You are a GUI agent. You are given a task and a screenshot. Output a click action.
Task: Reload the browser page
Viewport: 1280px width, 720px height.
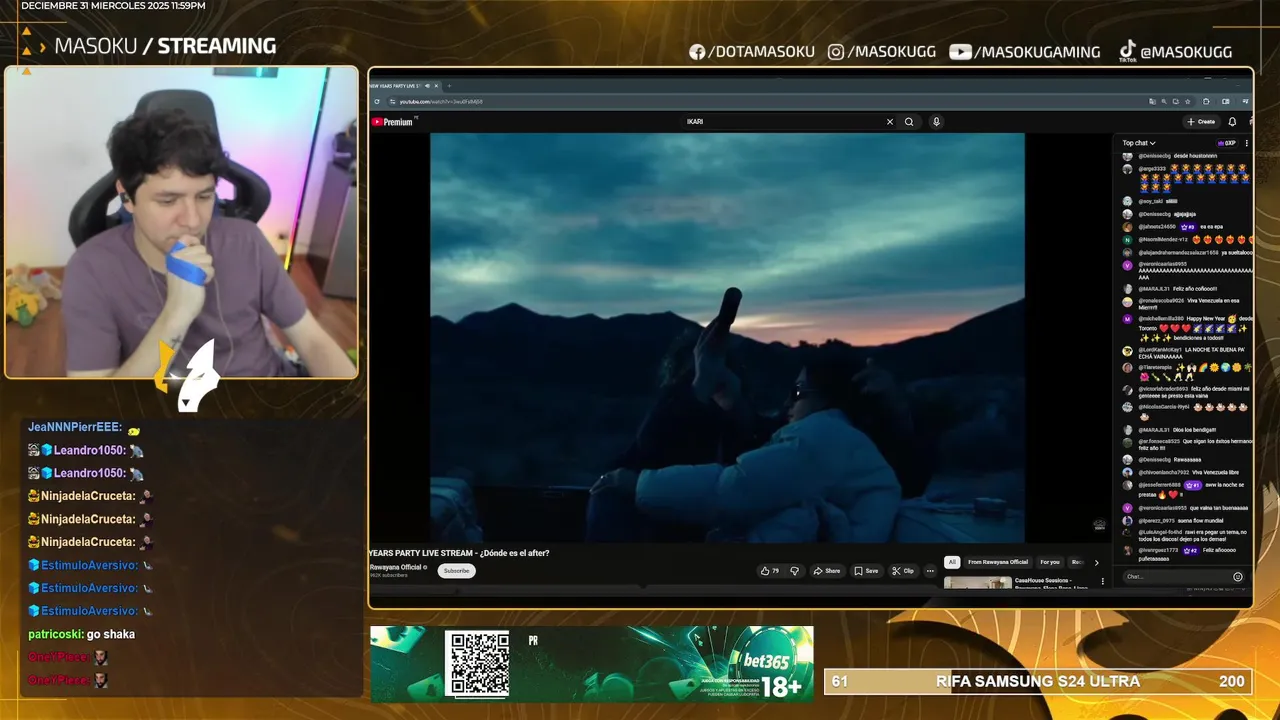[377, 101]
